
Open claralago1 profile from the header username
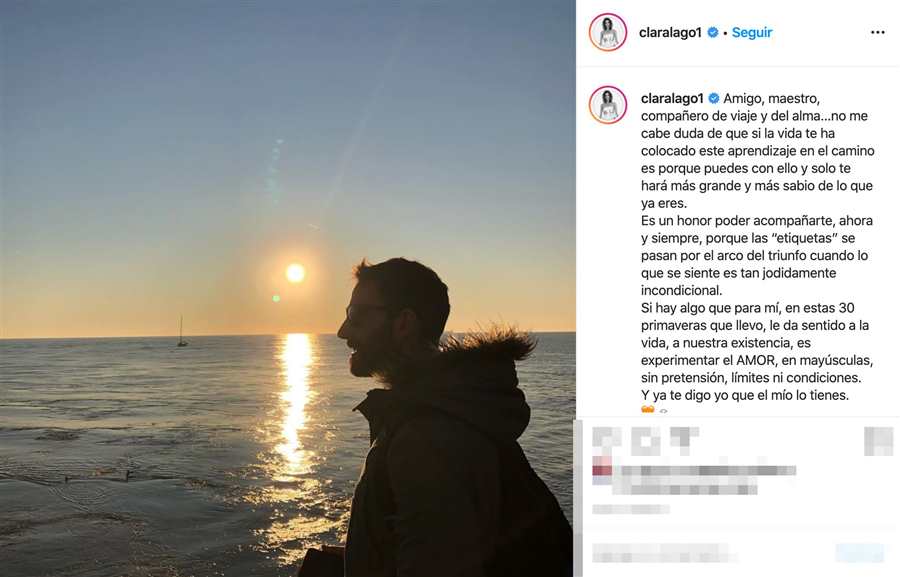[x=670, y=32]
